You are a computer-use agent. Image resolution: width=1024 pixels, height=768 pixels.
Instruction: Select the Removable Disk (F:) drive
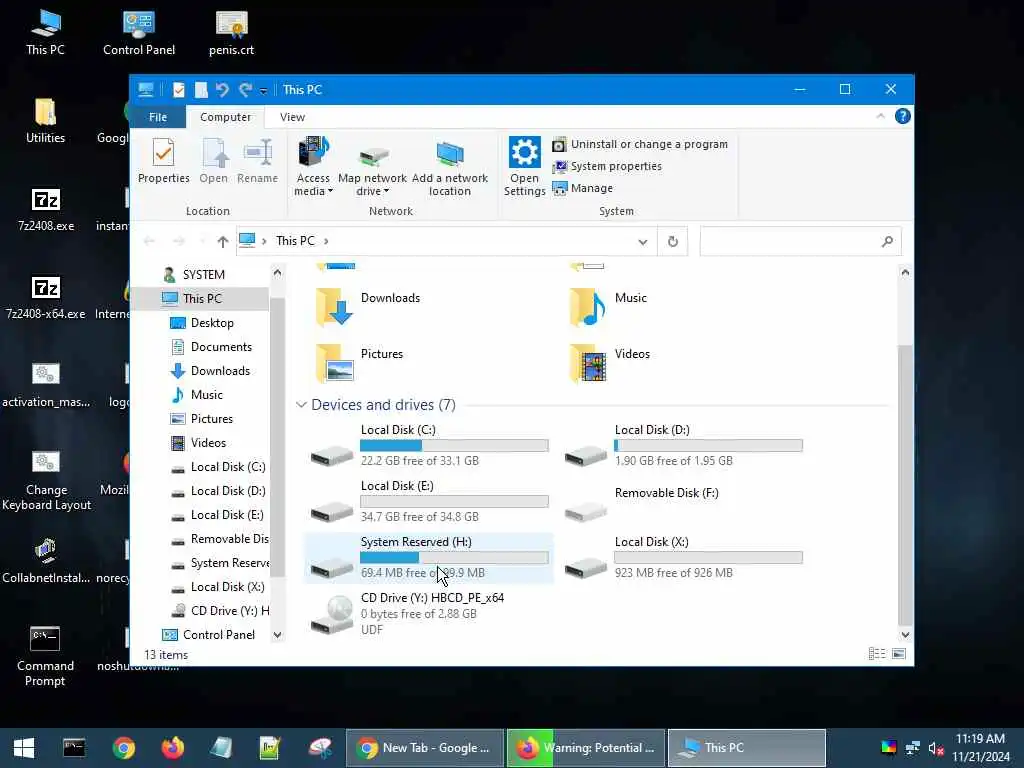coord(682,502)
